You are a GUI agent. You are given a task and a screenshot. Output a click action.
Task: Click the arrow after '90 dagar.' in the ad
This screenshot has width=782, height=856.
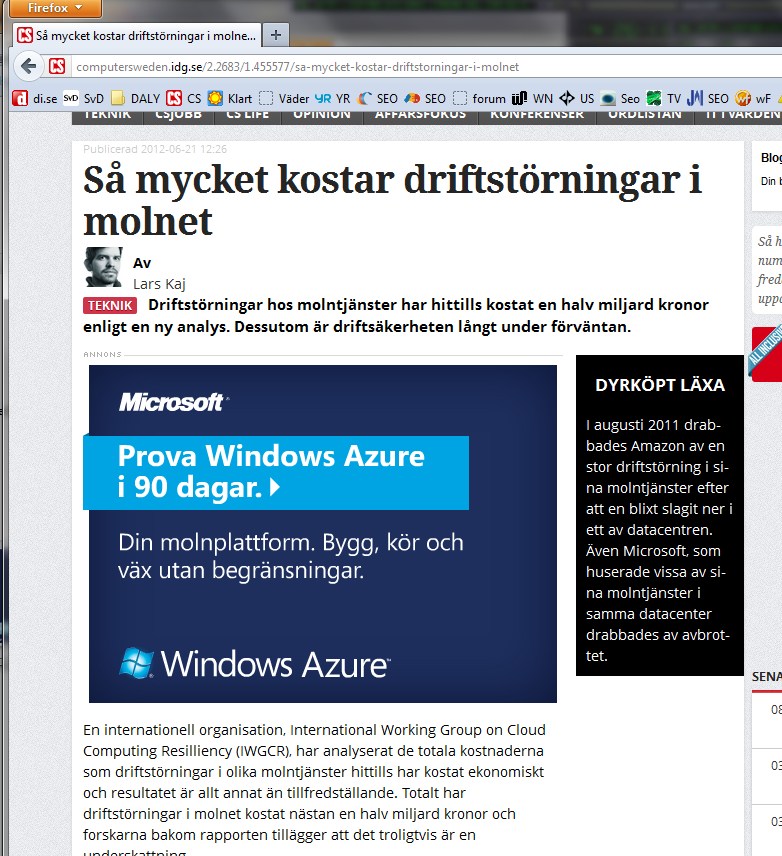[x=275, y=486]
